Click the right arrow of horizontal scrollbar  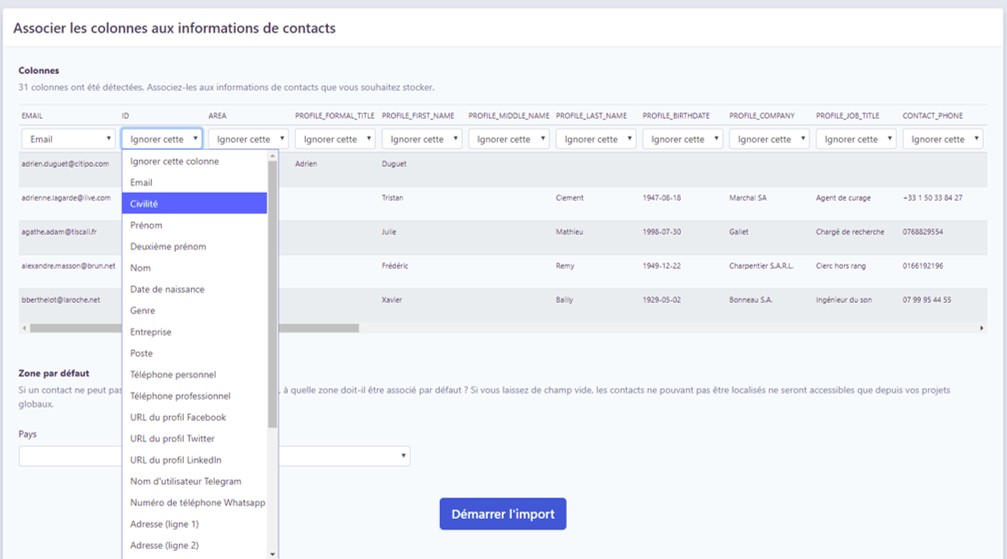coord(982,328)
